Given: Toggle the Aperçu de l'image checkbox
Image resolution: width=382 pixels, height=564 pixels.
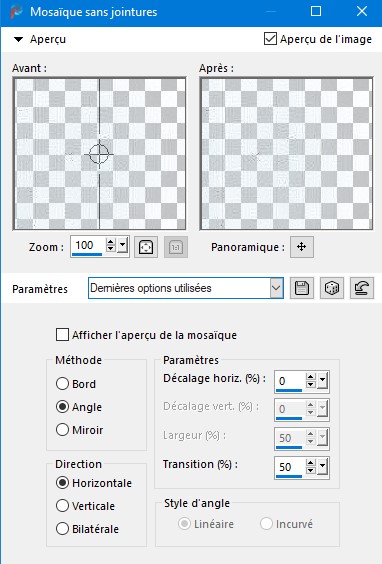Looking at the screenshot, I should tap(270, 38).
